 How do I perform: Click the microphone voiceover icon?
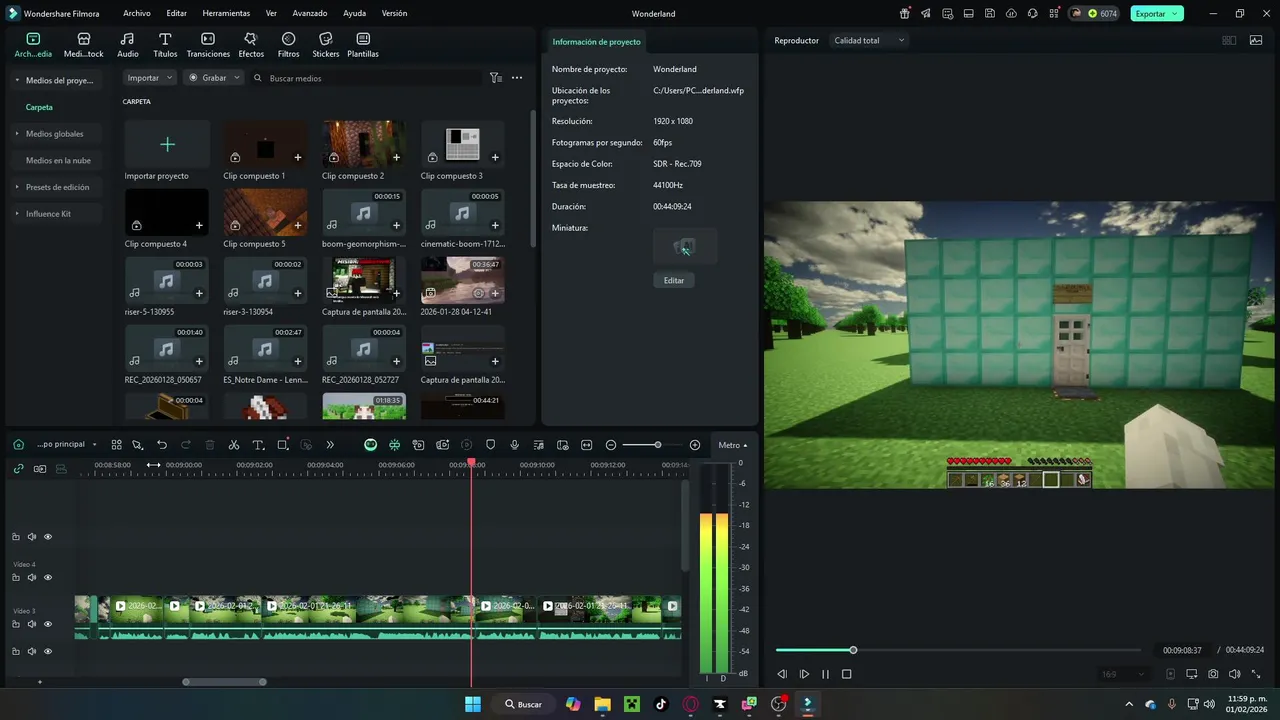point(514,445)
